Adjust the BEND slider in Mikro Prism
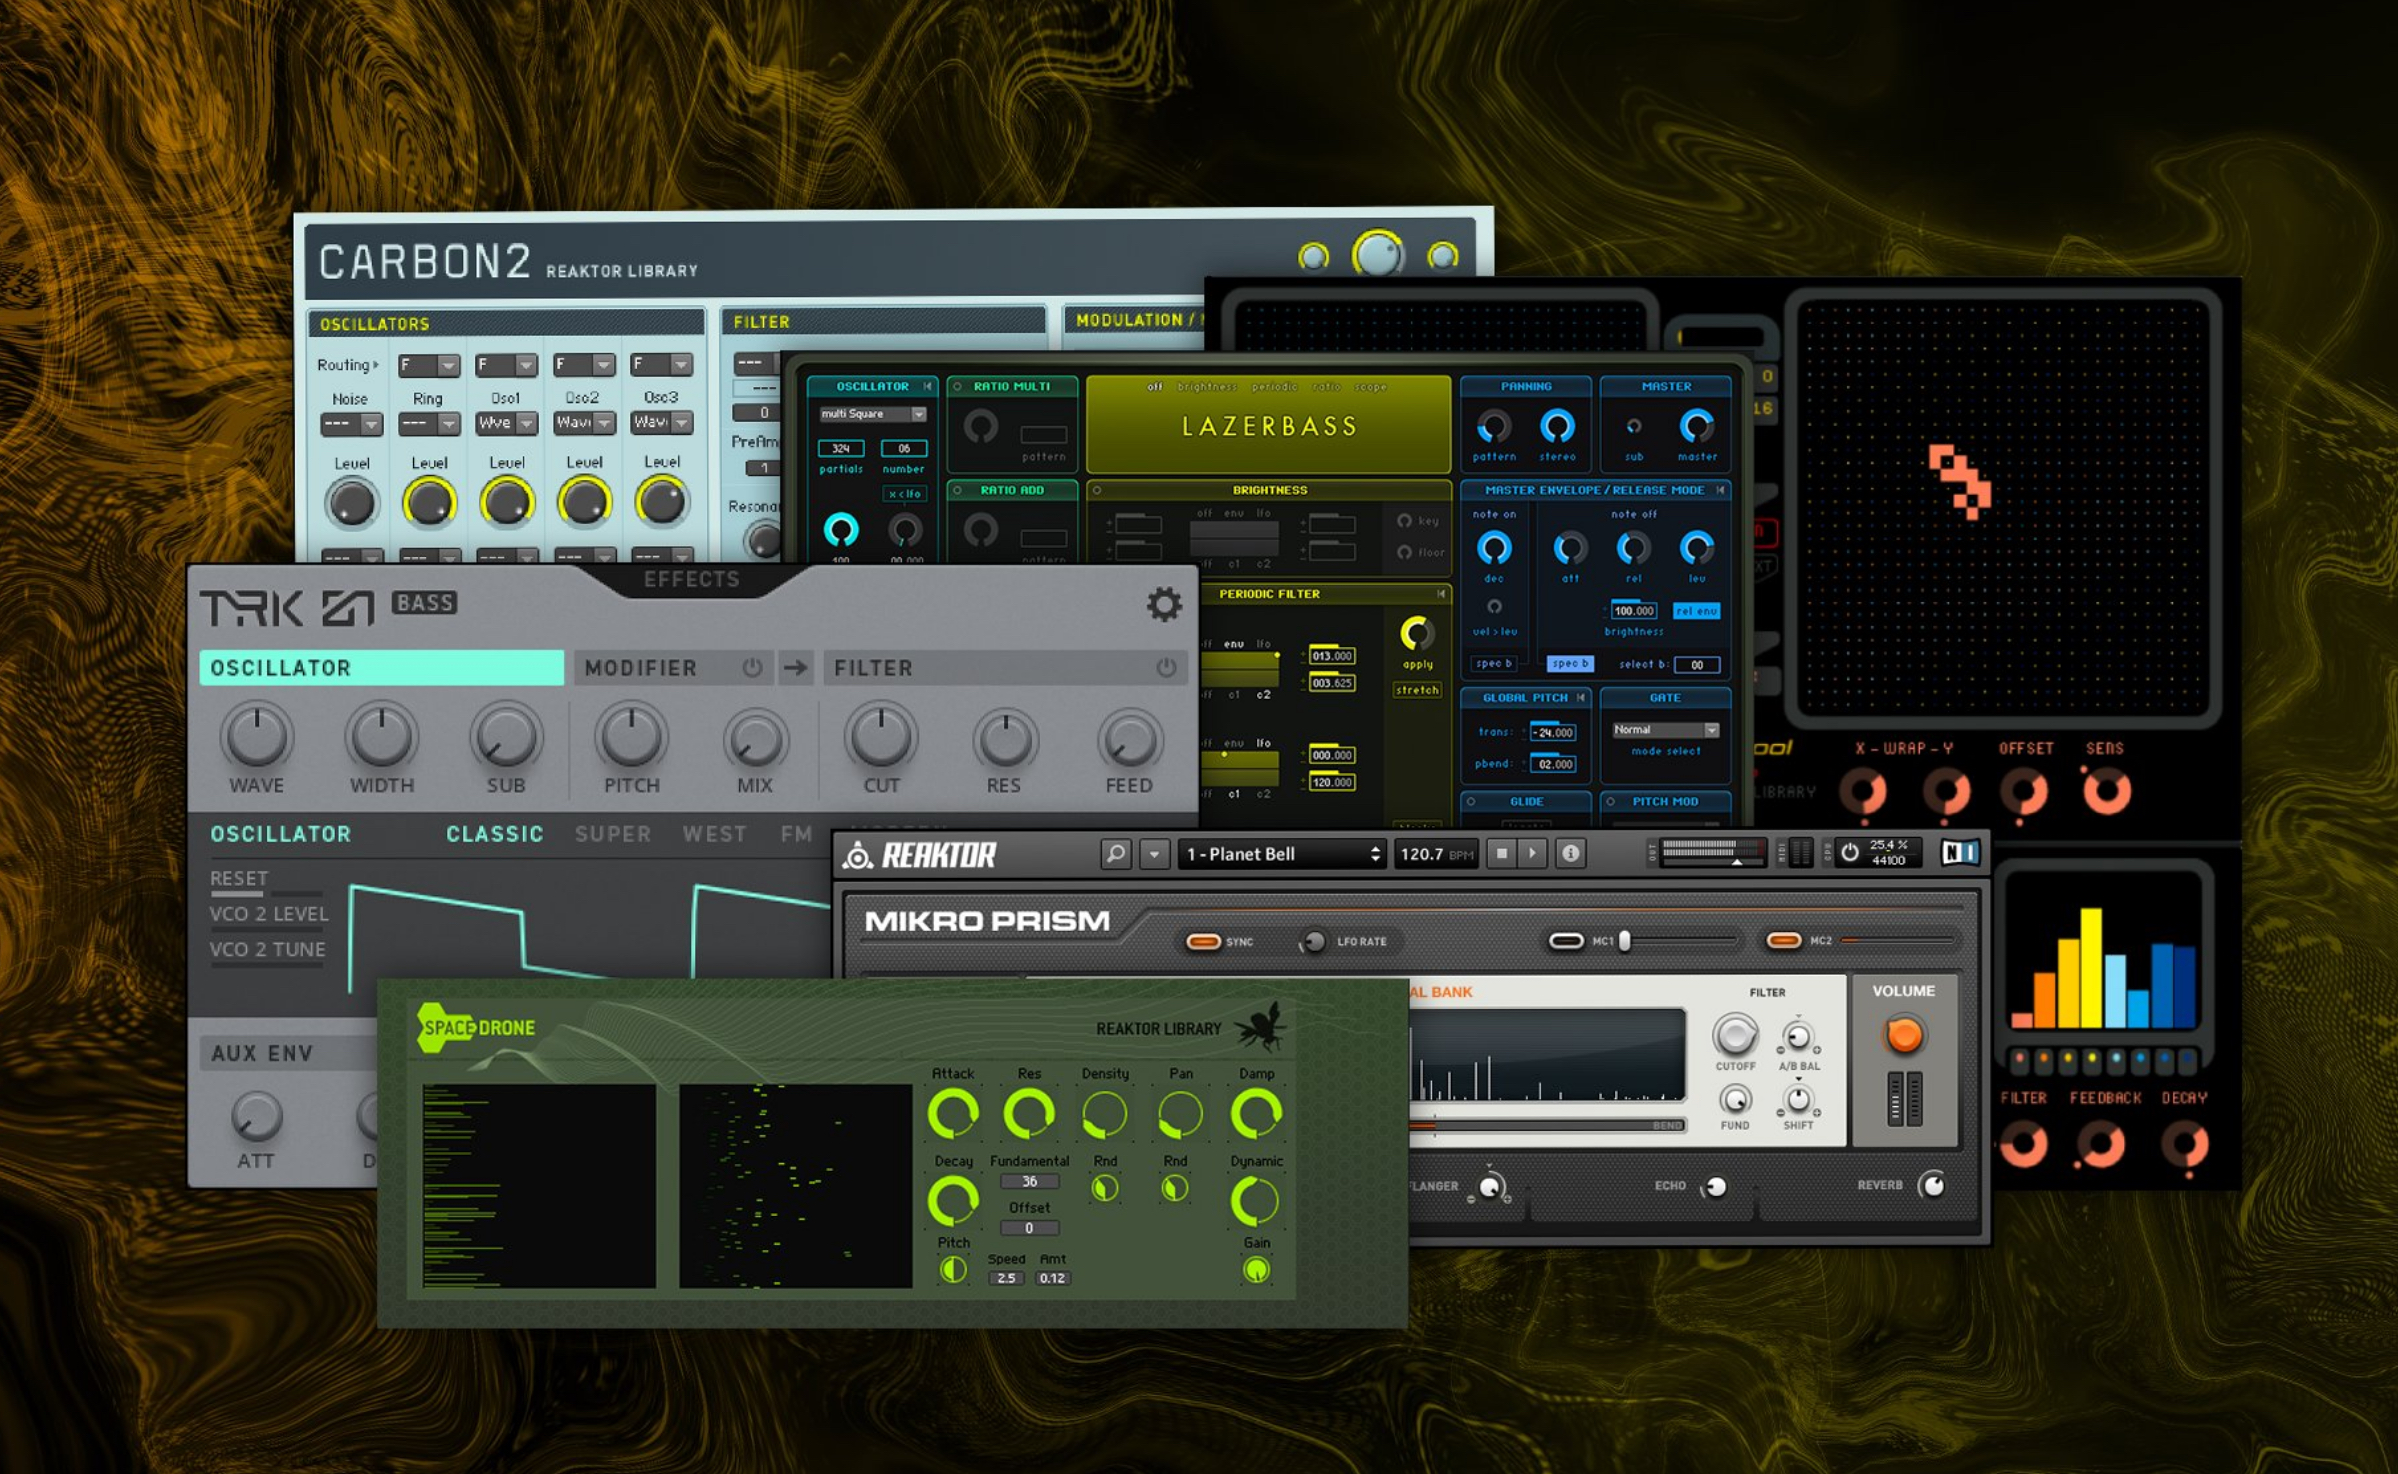 tap(1548, 1126)
